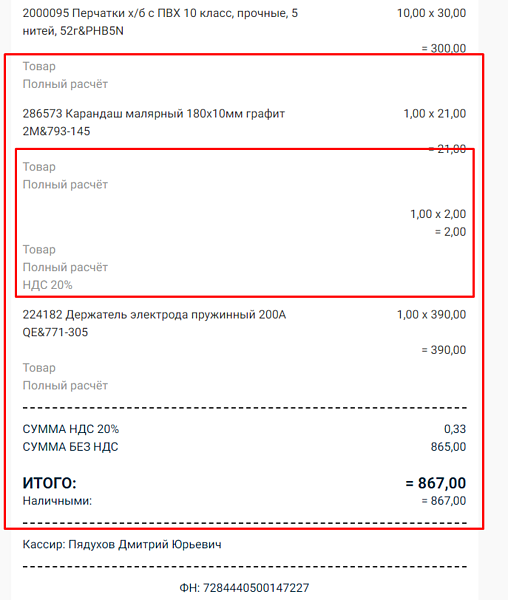Image resolution: width=508 pixels, height=600 pixels.
Task: Click the item name 2000095 Перчатки х/б
Action: [160, 22]
